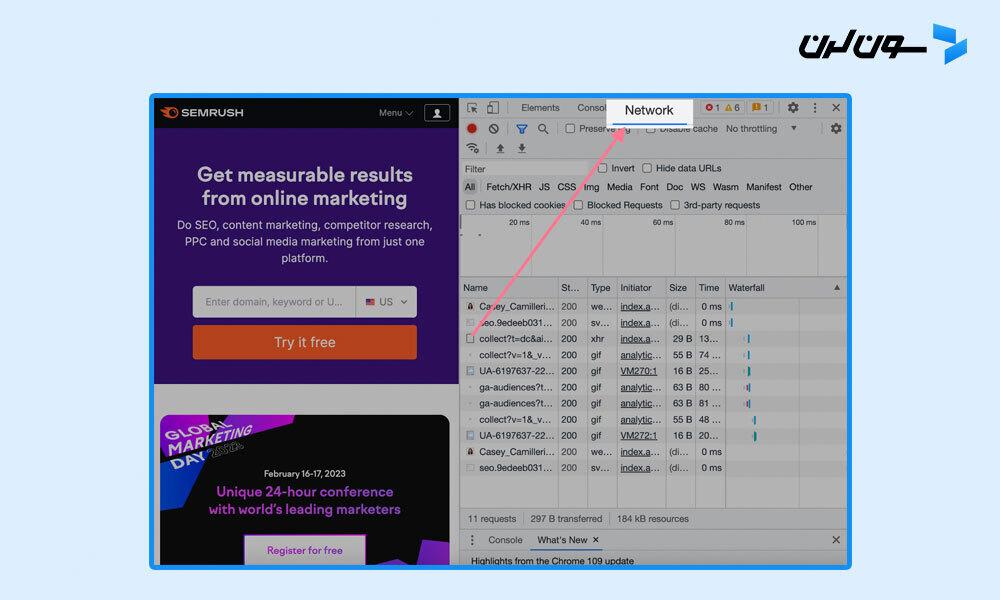Open Network conditions via the wifi icon
Viewport: 1000px width, 600px height.
click(x=473, y=148)
